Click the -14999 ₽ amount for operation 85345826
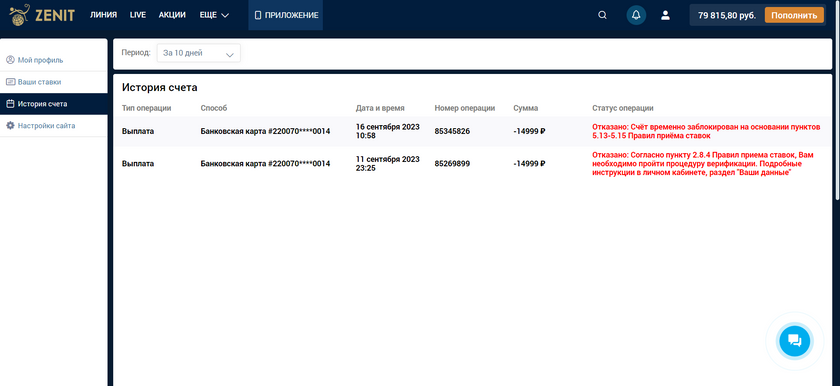 pos(529,131)
